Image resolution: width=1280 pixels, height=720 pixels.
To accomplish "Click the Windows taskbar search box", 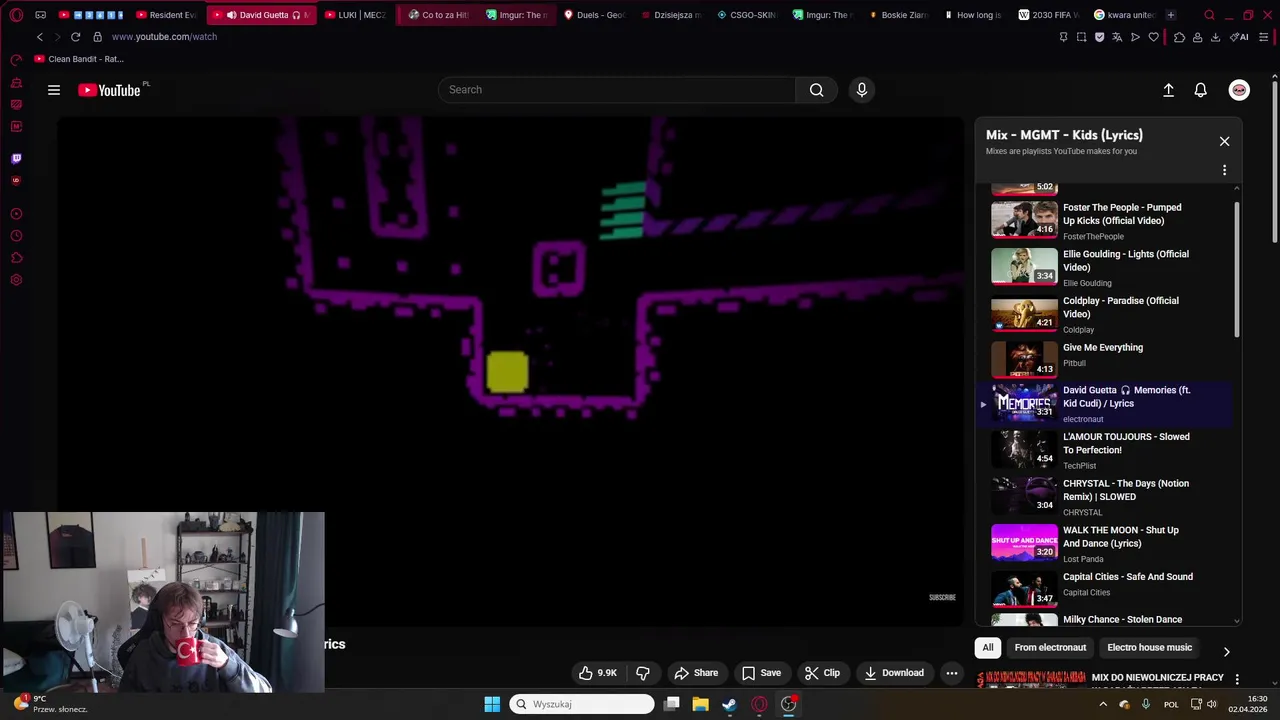I will pyautogui.click(x=582, y=704).
